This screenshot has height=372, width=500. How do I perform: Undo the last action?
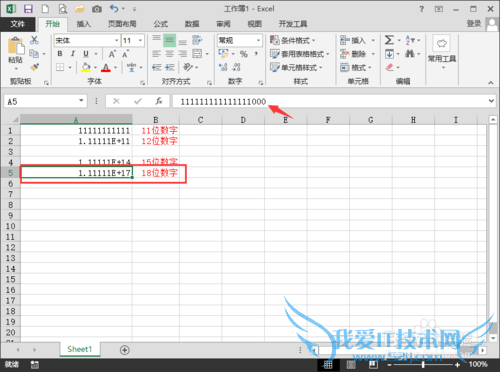114,9
